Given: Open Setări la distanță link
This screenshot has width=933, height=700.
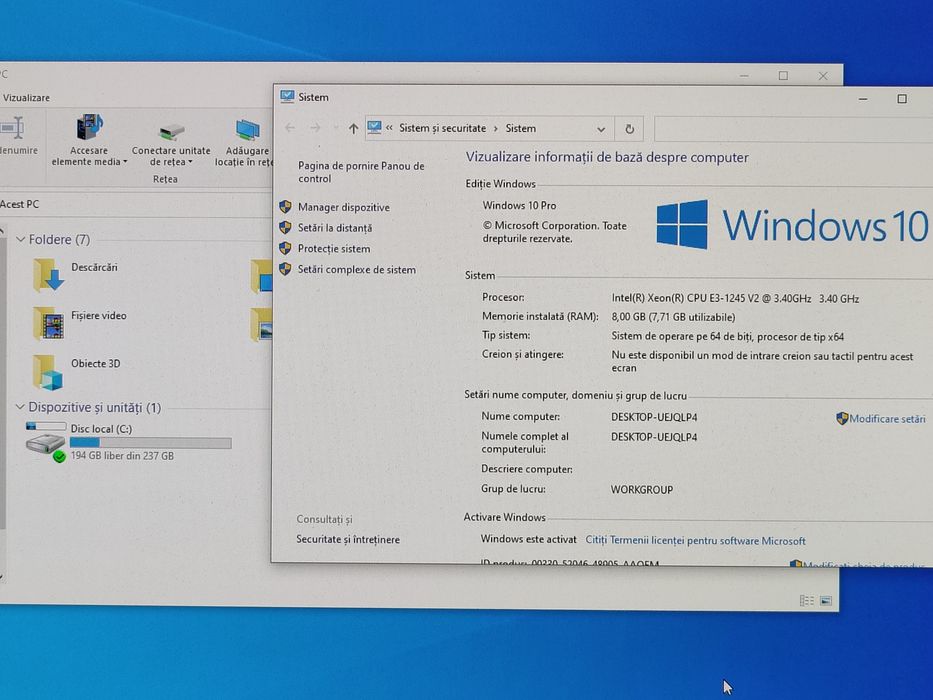Looking at the screenshot, I should (x=334, y=228).
